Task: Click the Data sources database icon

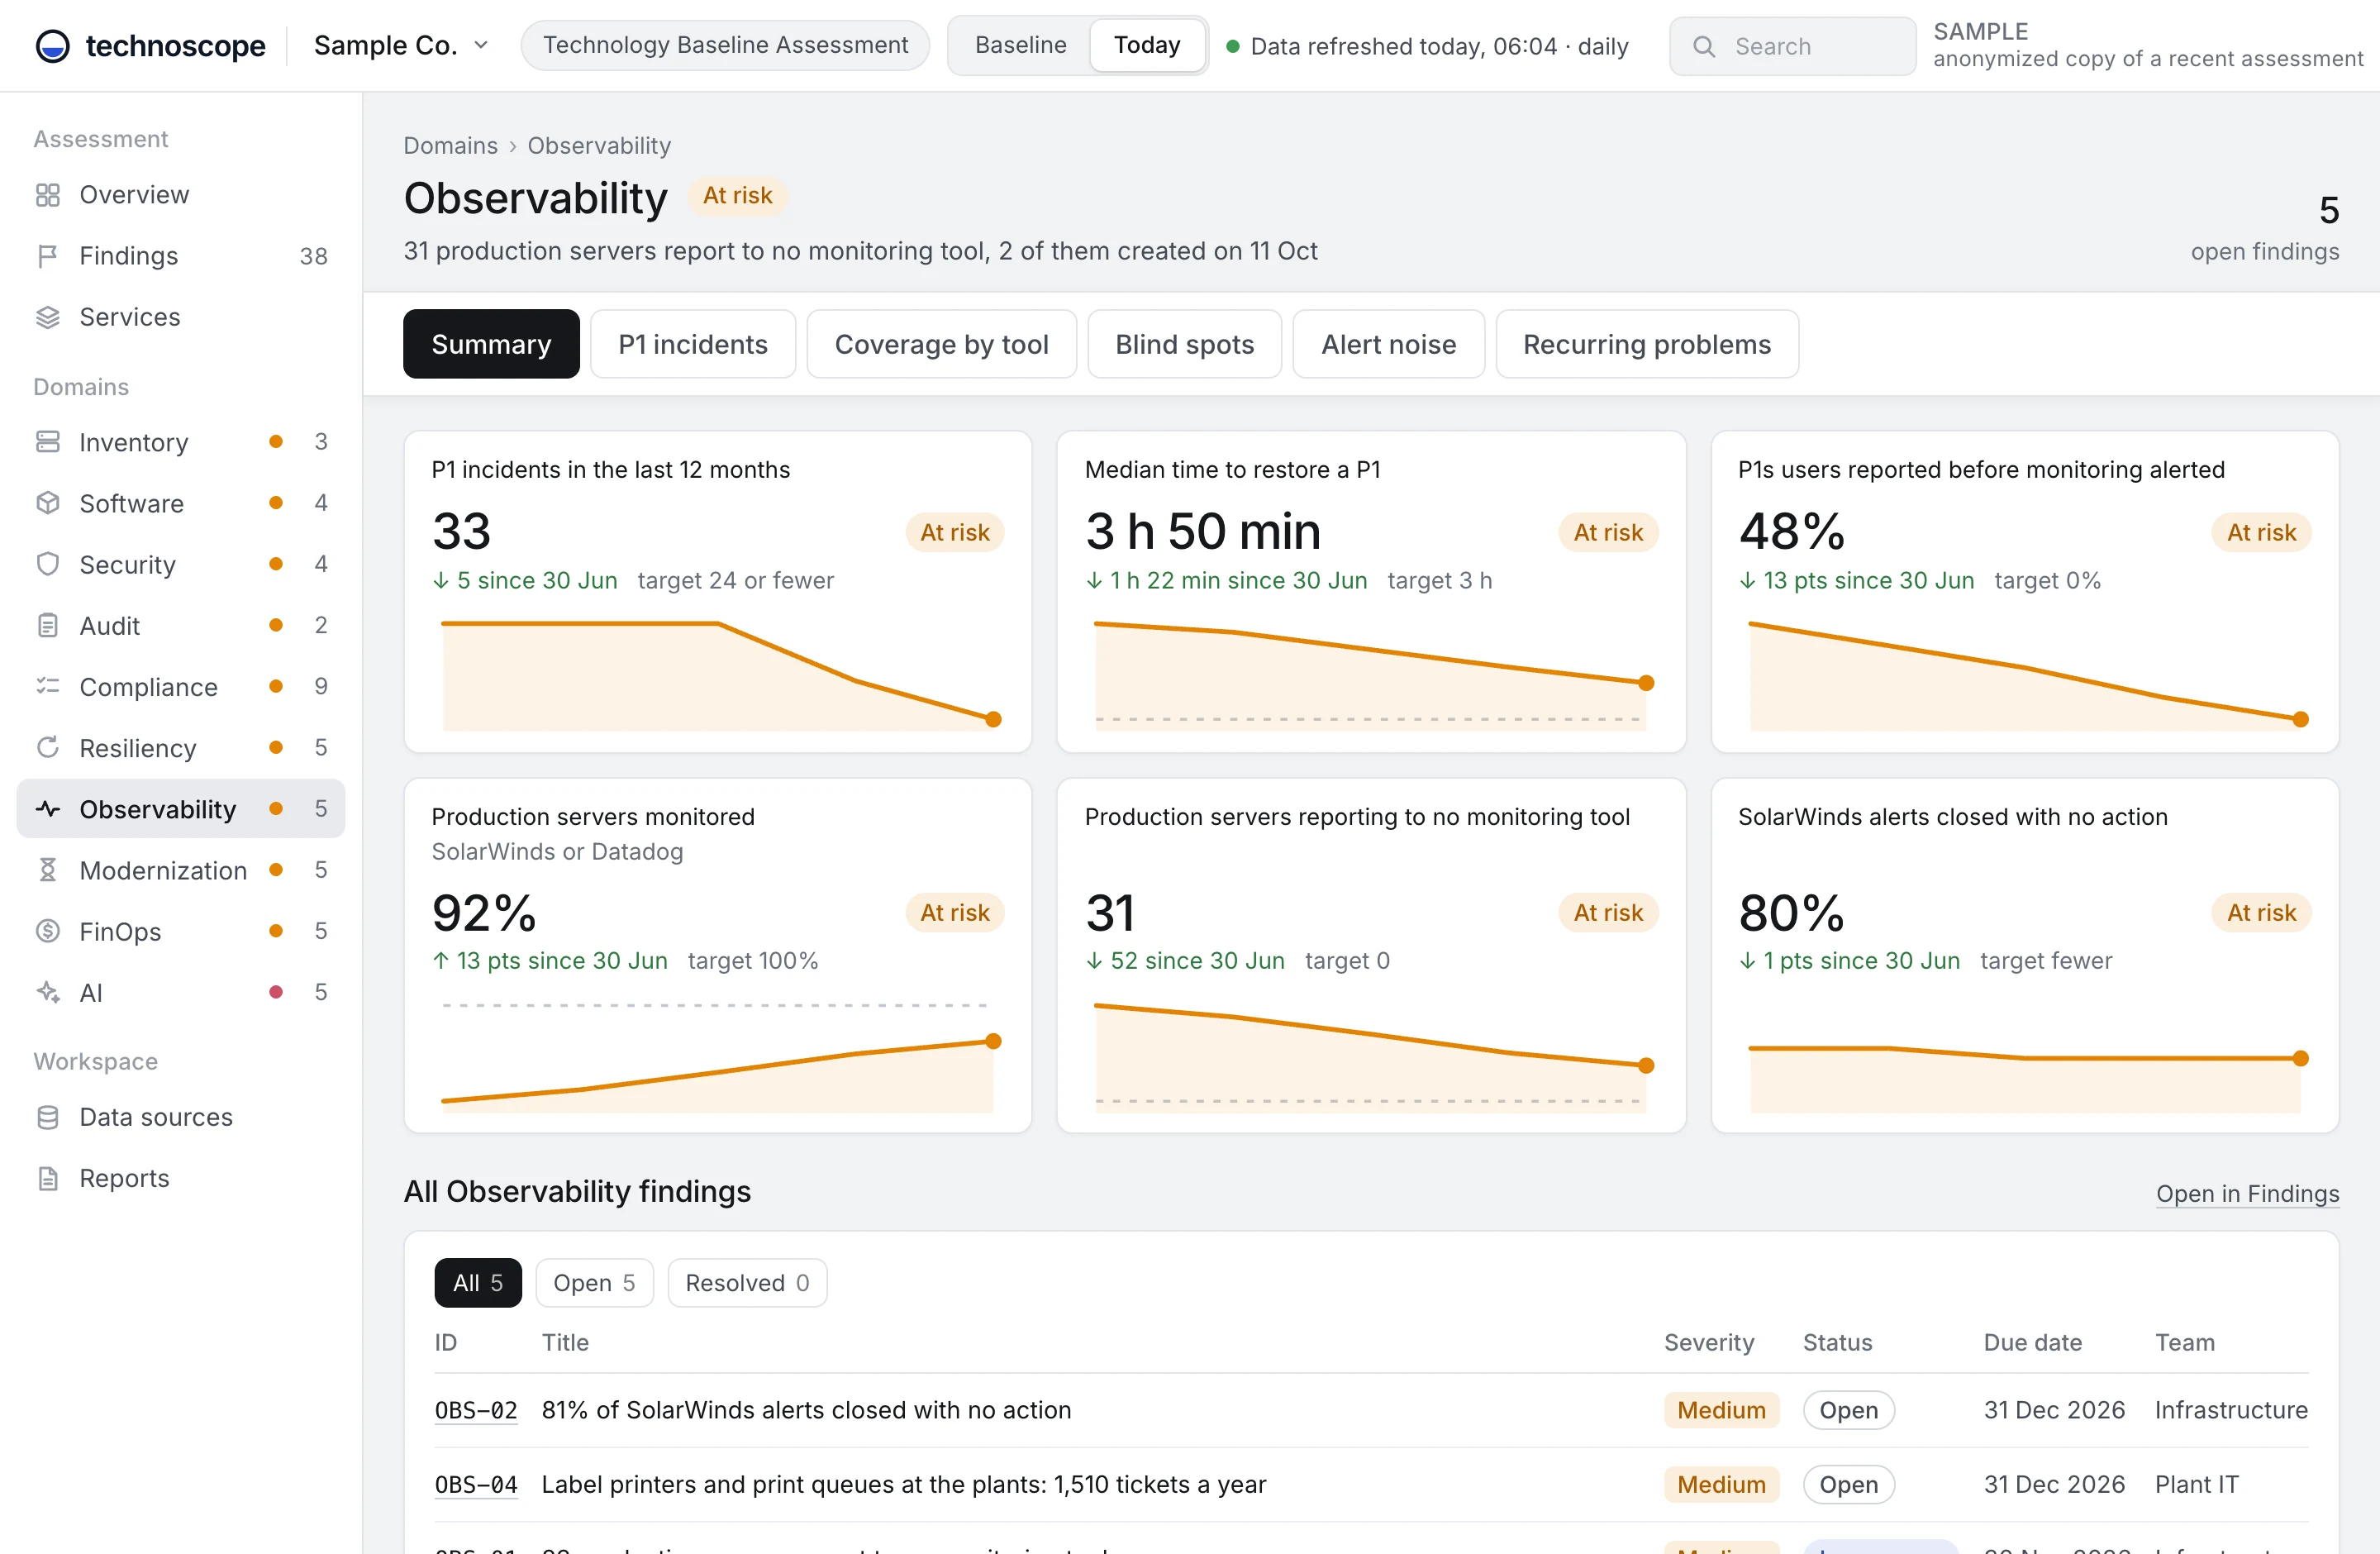Action: 47,1117
